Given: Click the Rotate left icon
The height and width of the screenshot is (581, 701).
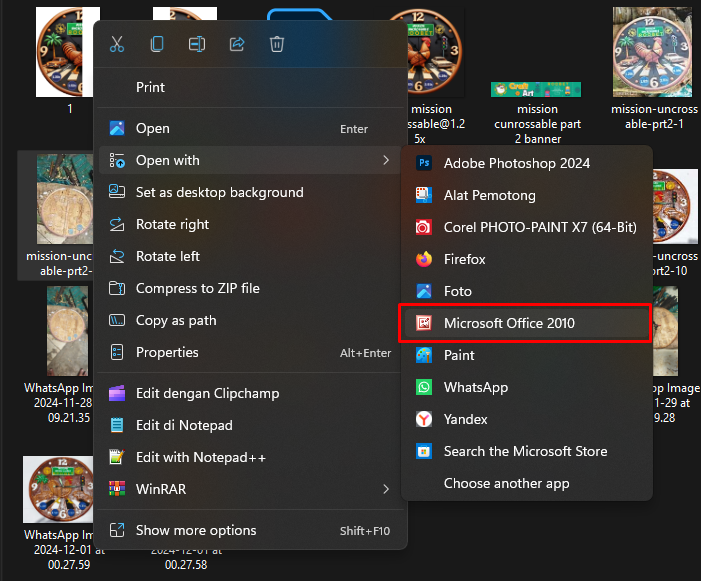Looking at the screenshot, I should (117, 256).
